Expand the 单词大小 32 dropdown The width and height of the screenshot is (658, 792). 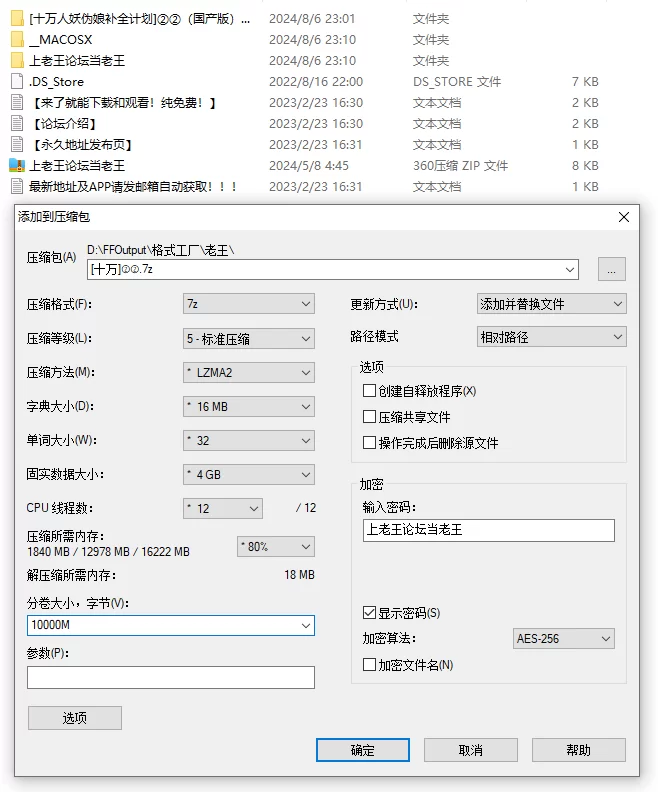point(248,440)
